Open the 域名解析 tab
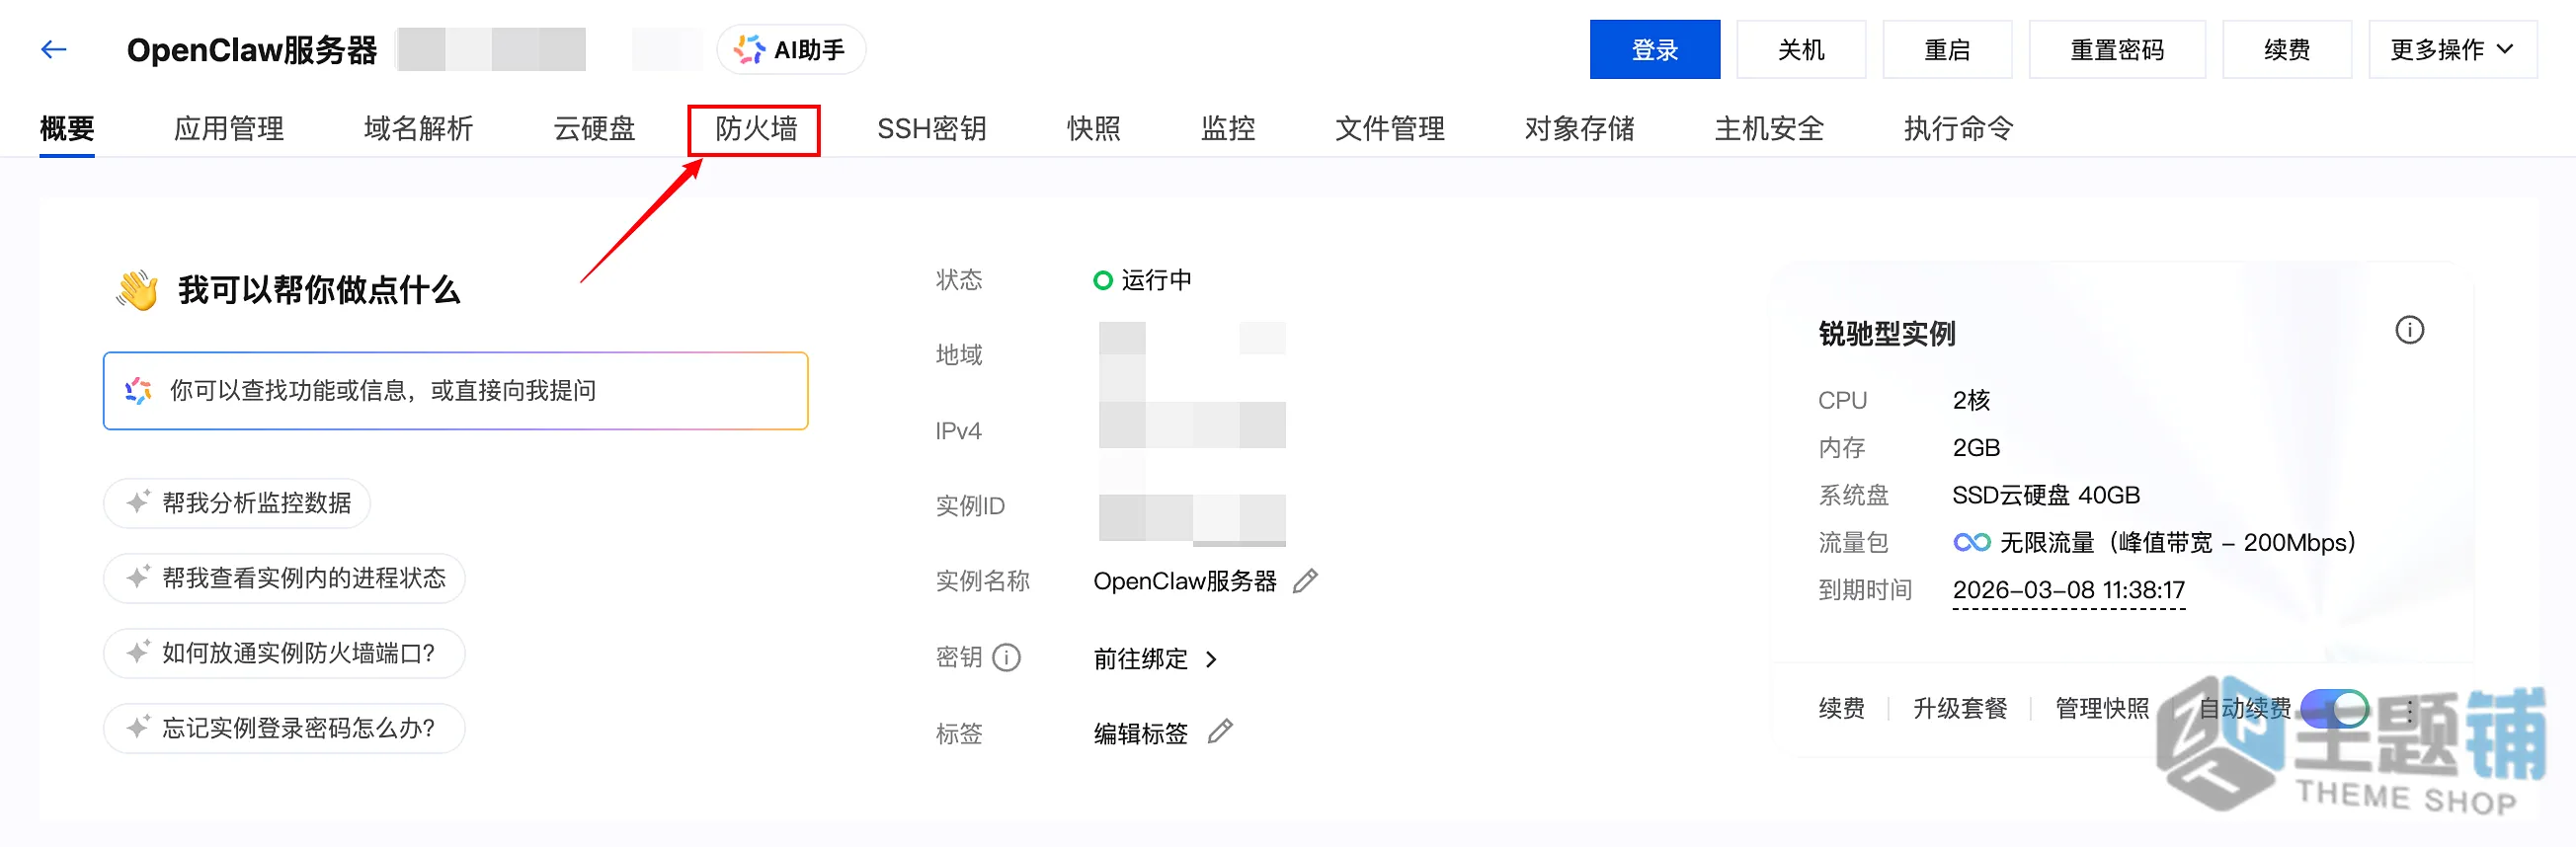Image resolution: width=2576 pixels, height=847 pixels. click(x=418, y=128)
